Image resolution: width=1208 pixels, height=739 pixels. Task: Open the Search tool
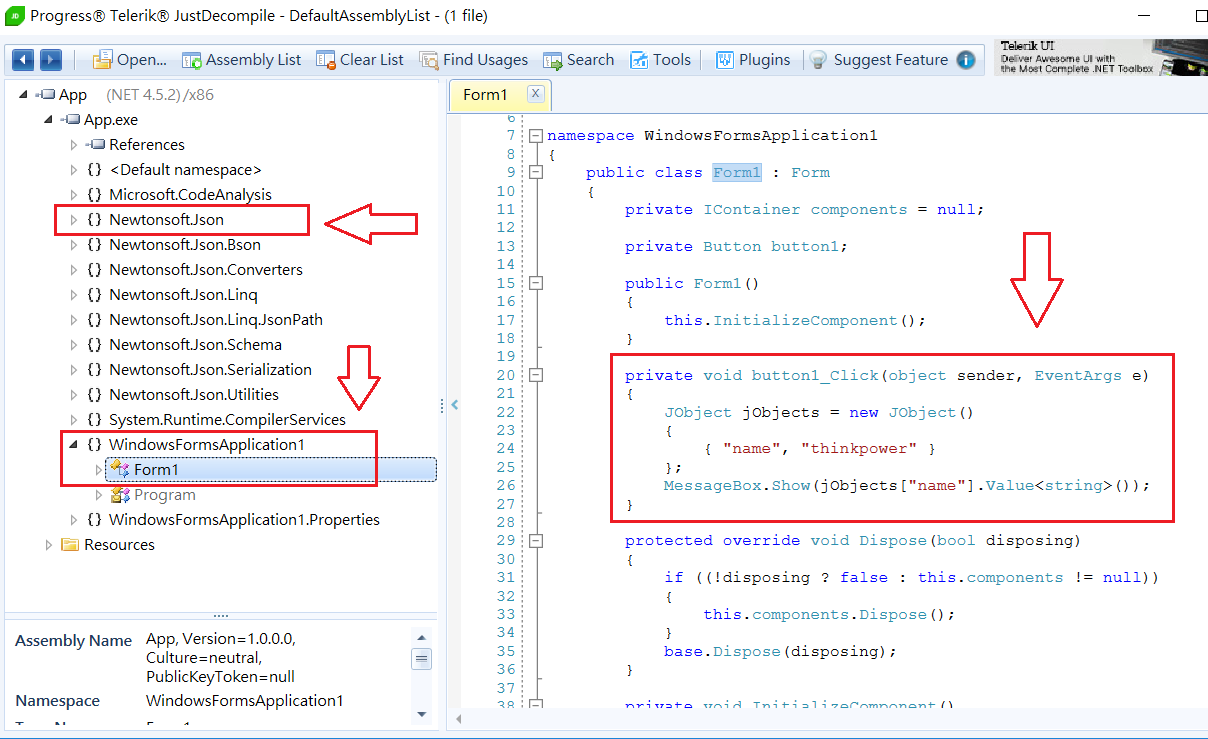[x=578, y=60]
